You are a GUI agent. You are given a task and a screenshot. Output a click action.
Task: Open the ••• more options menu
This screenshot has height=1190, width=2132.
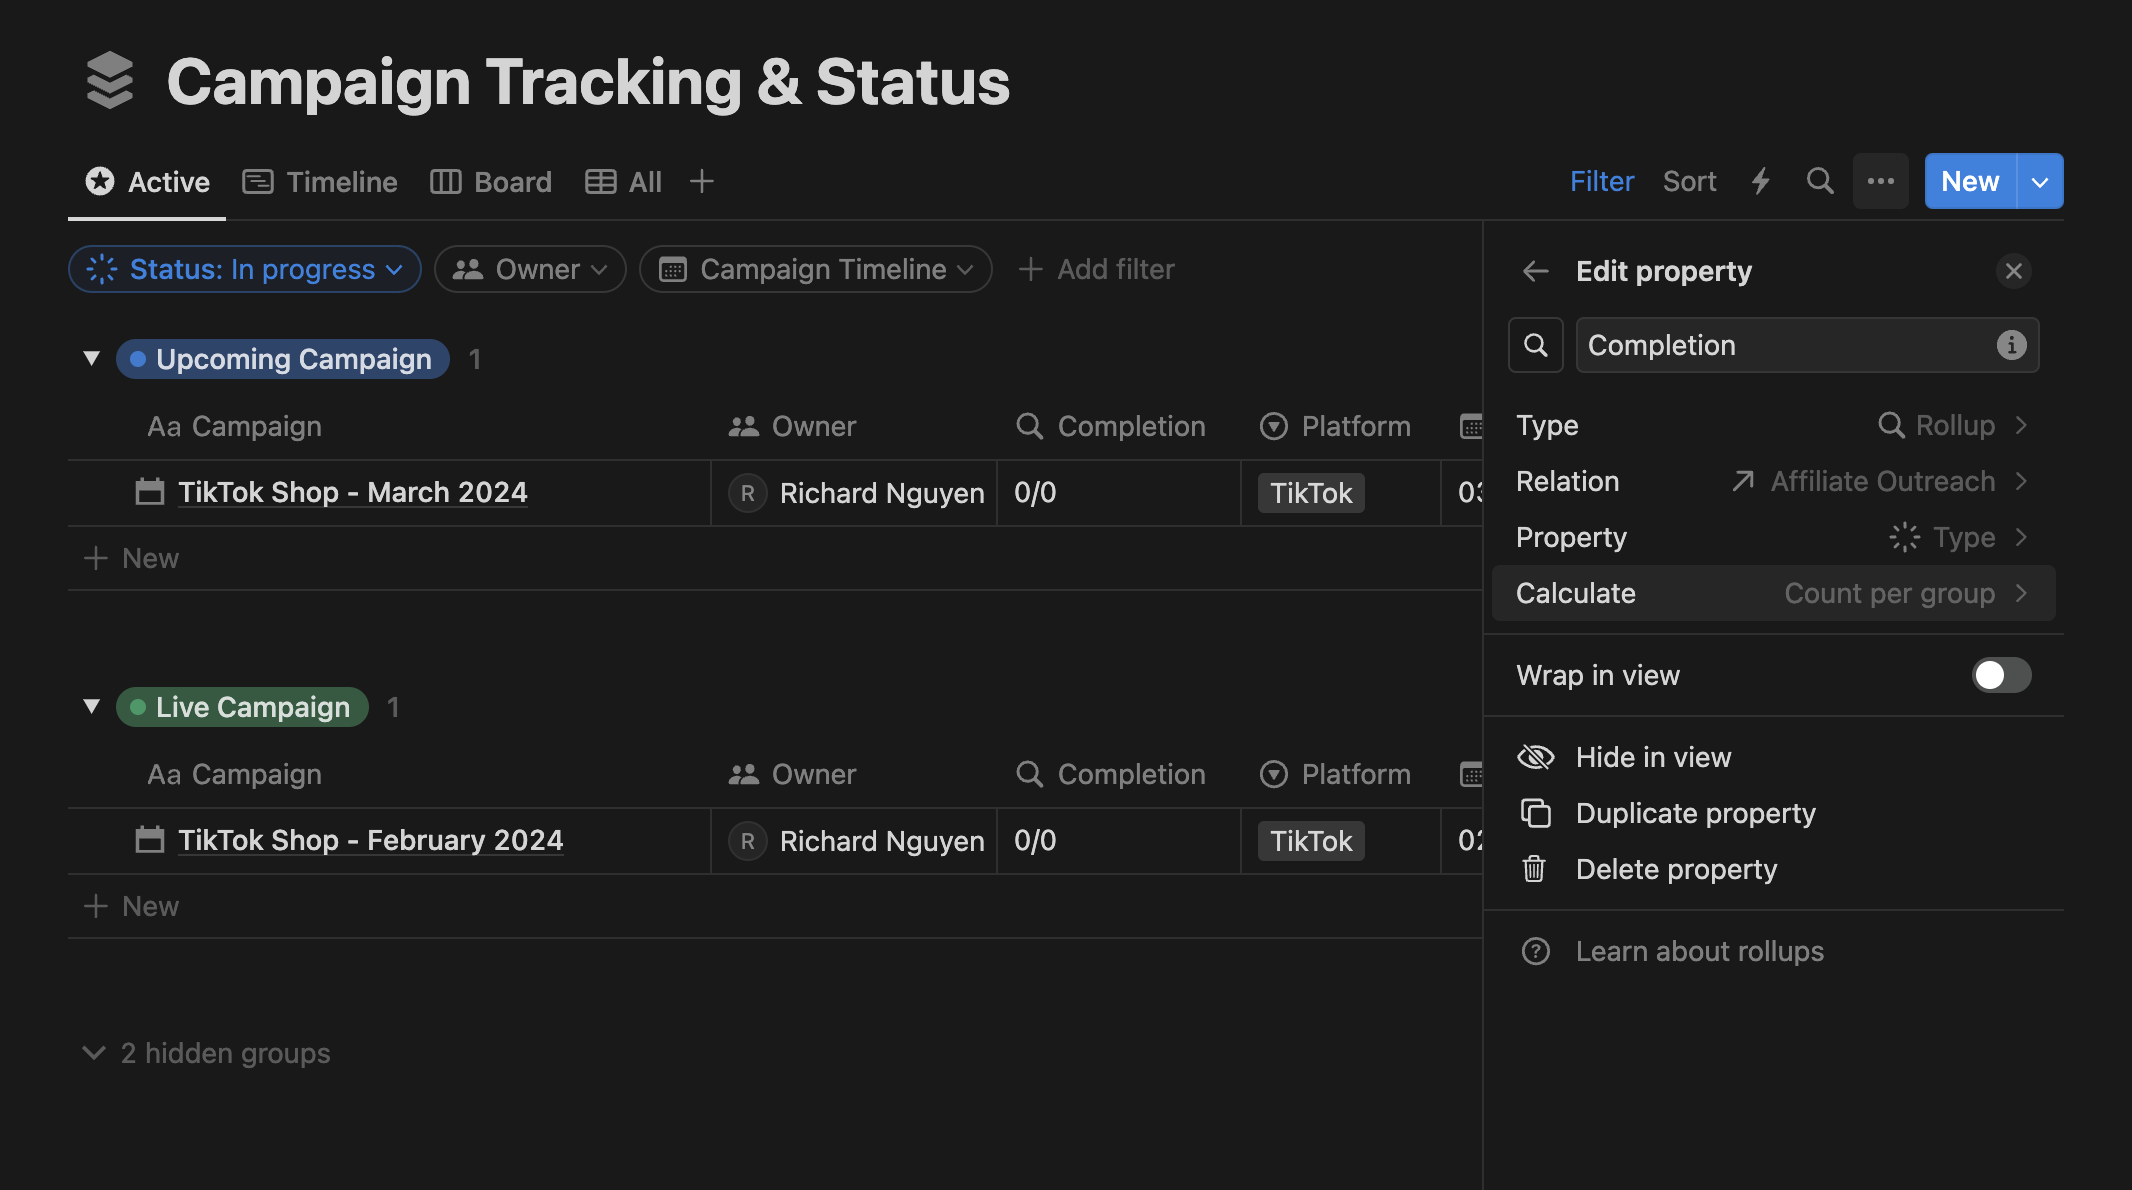tap(1880, 181)
